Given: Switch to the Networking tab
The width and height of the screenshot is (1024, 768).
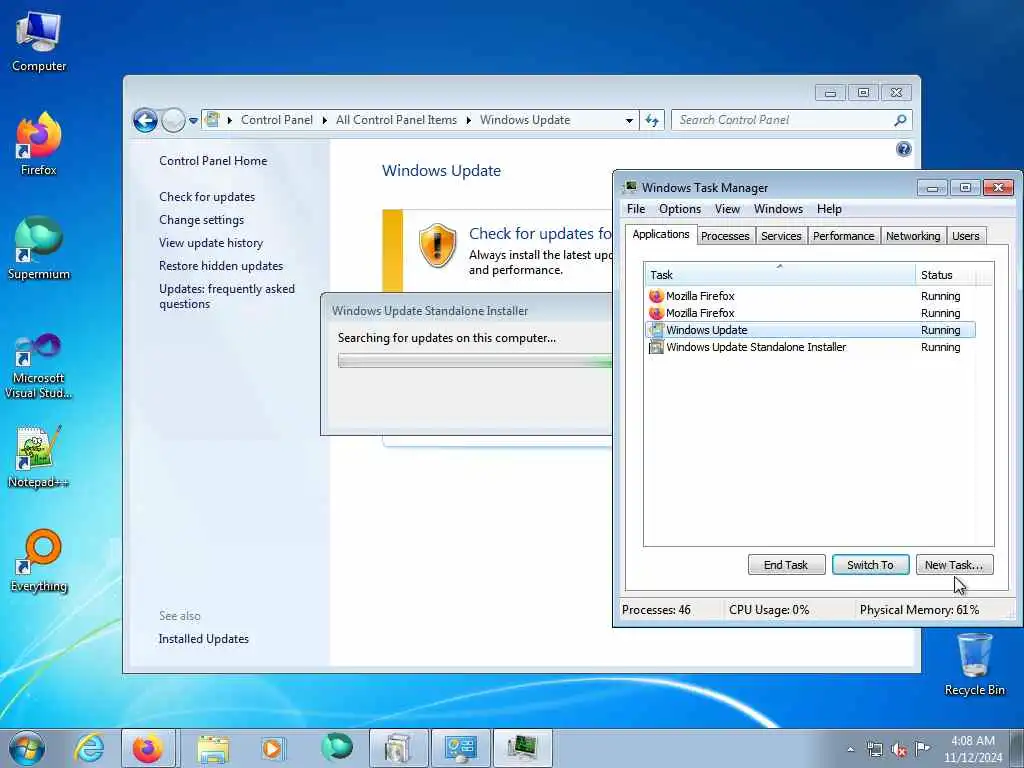Looking at the screenshot, I should pos(913,236).
